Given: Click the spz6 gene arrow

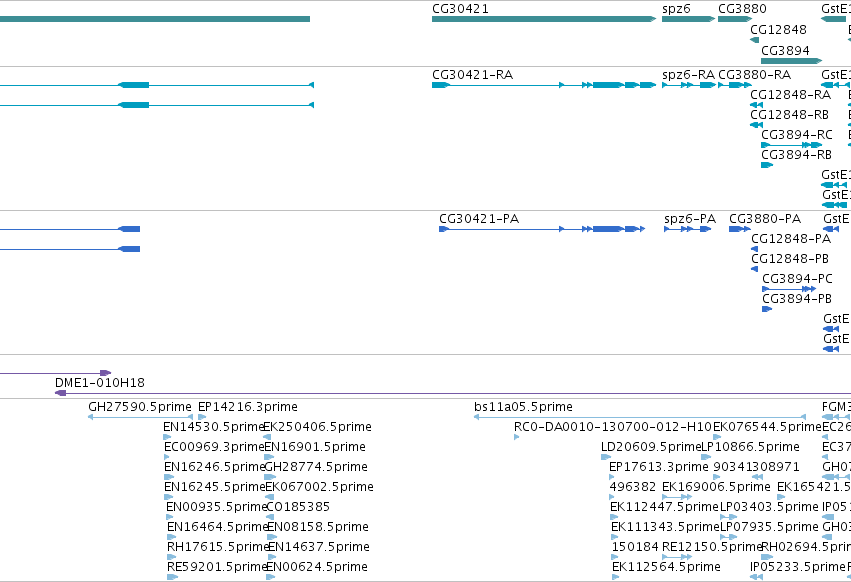Looking at the screenshot, I should click(688, 19).
